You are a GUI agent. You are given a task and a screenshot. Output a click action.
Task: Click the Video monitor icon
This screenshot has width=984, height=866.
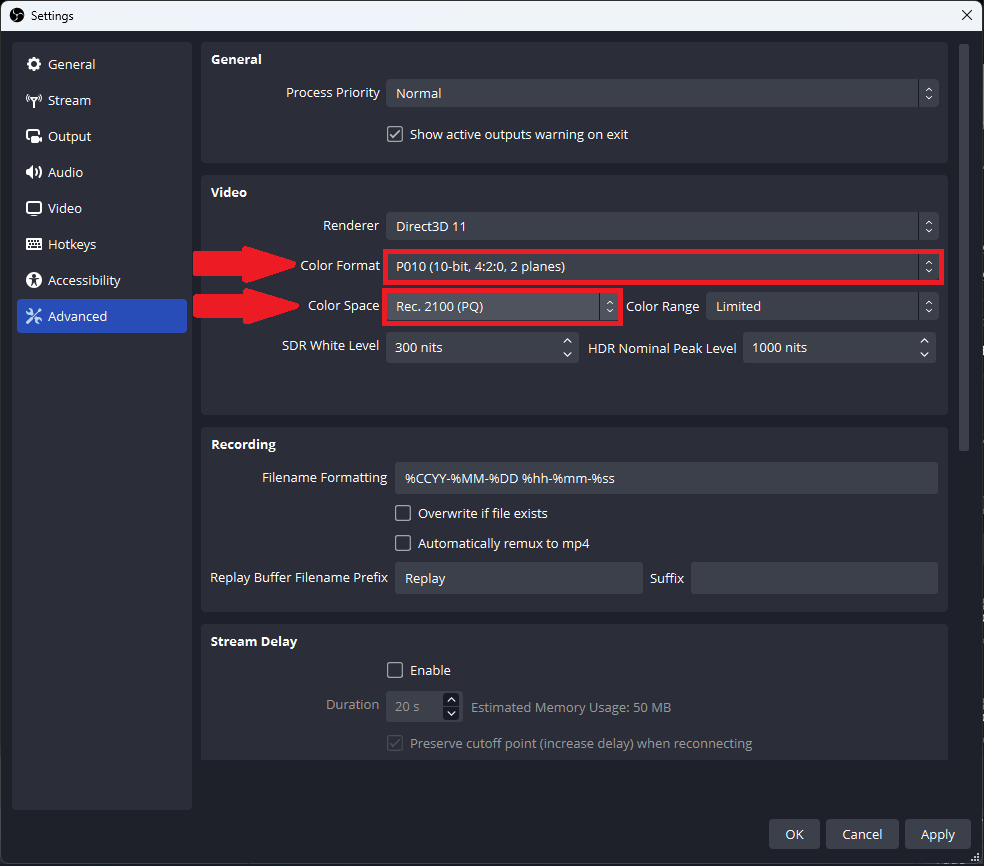[x=34, y=208]
